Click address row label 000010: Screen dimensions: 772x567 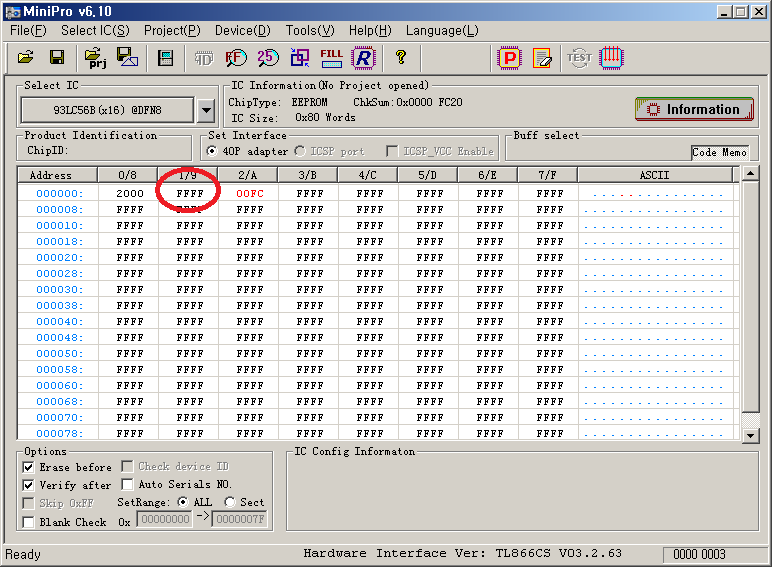click(60, 225)
